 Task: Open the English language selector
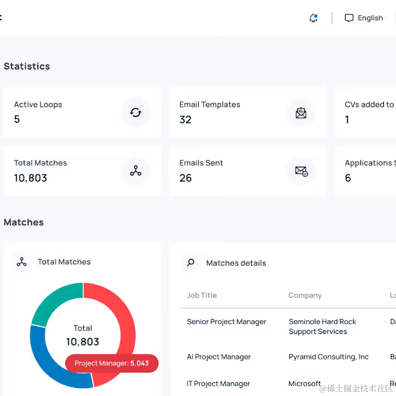click(364, 18)
